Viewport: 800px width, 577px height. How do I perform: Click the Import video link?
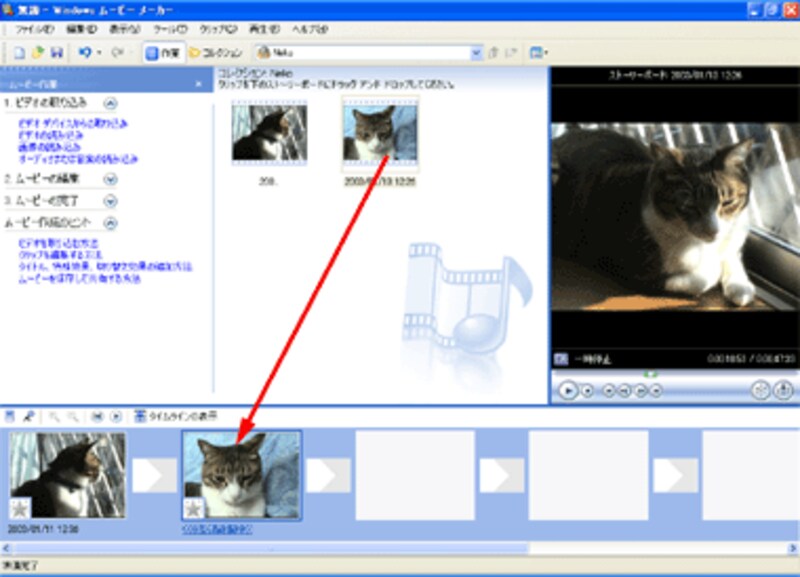click(x=51, y=135)
